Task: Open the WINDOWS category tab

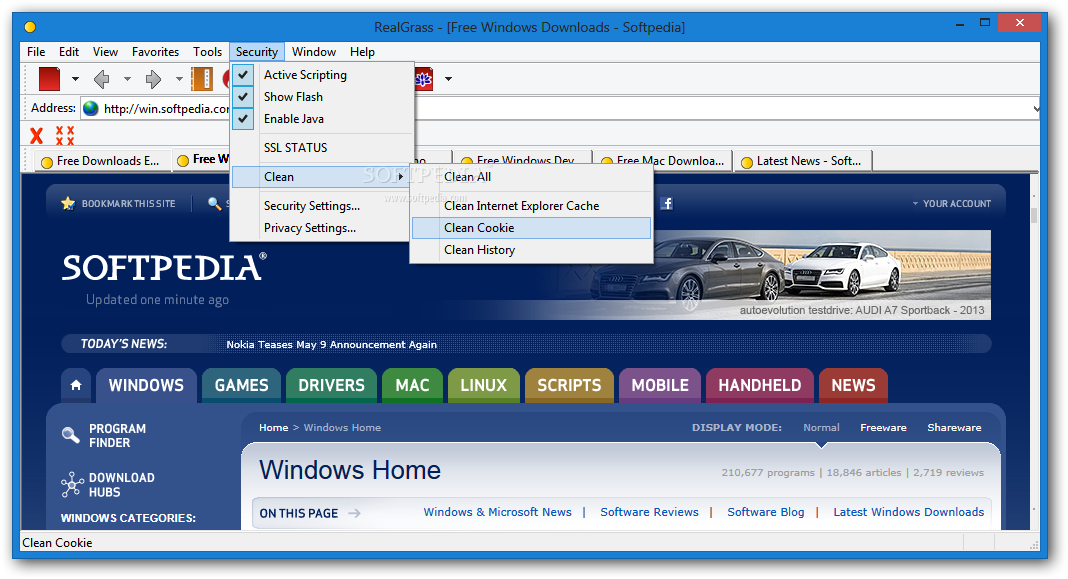Action: 146,386
